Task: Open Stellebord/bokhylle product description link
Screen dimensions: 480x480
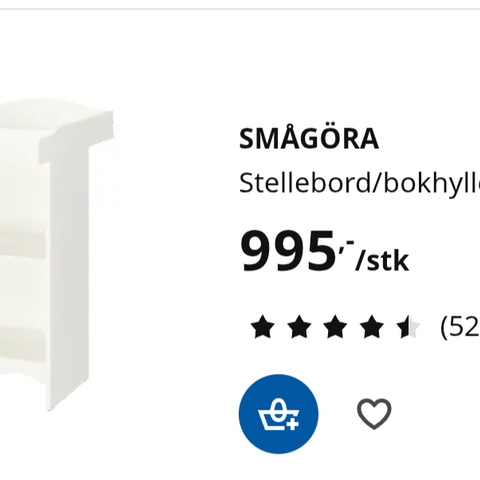Action: pos(359,183)
